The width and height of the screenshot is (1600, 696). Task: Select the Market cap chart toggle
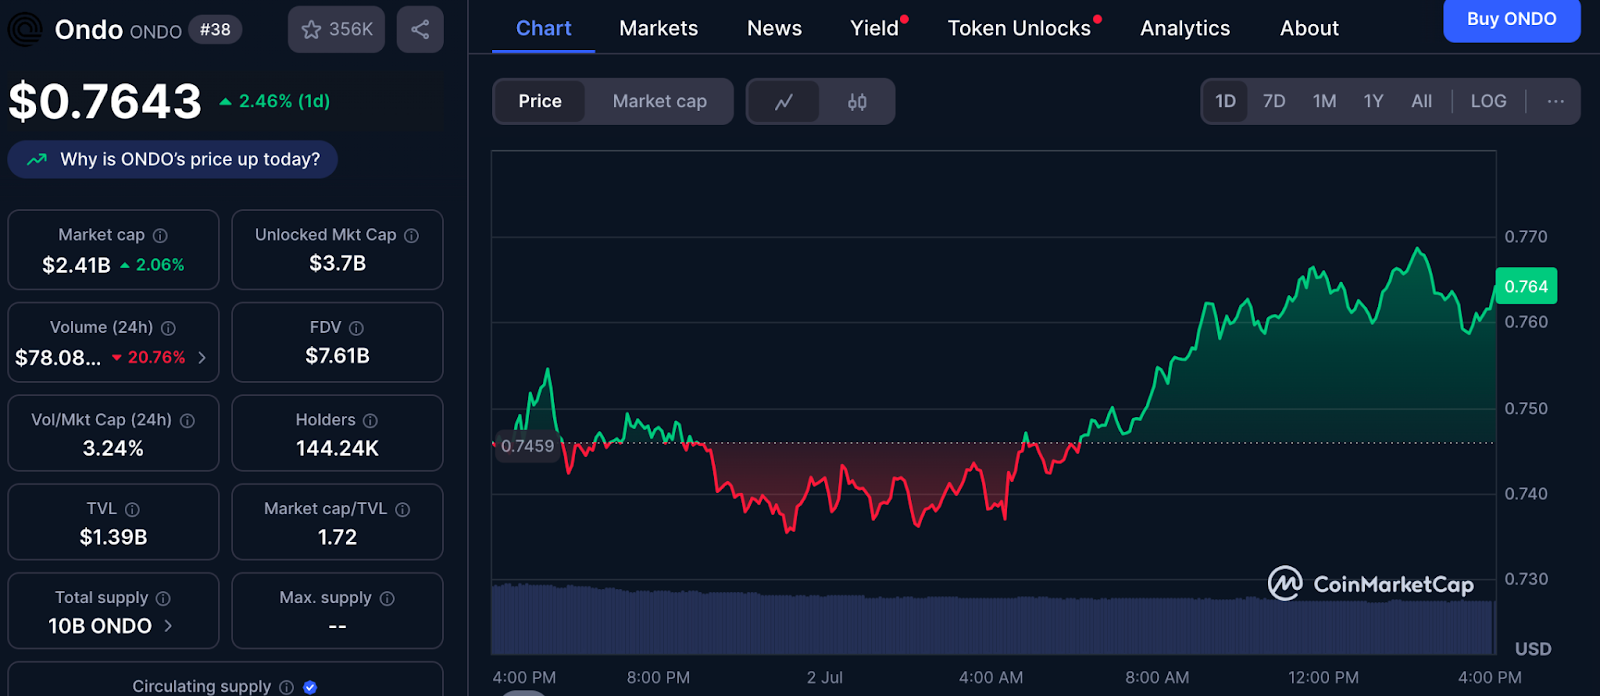click(x=659, y=101)
